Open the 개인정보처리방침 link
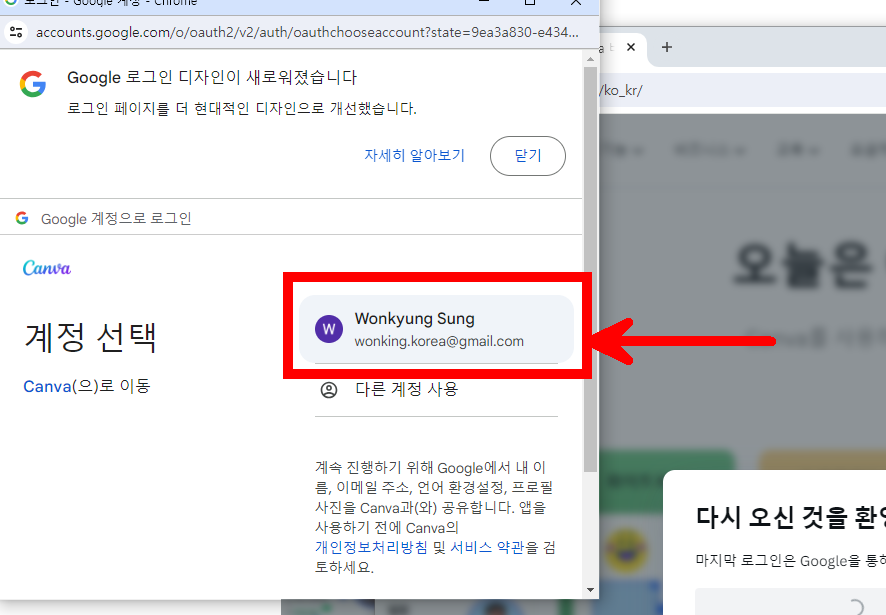 tap(371, 547)
